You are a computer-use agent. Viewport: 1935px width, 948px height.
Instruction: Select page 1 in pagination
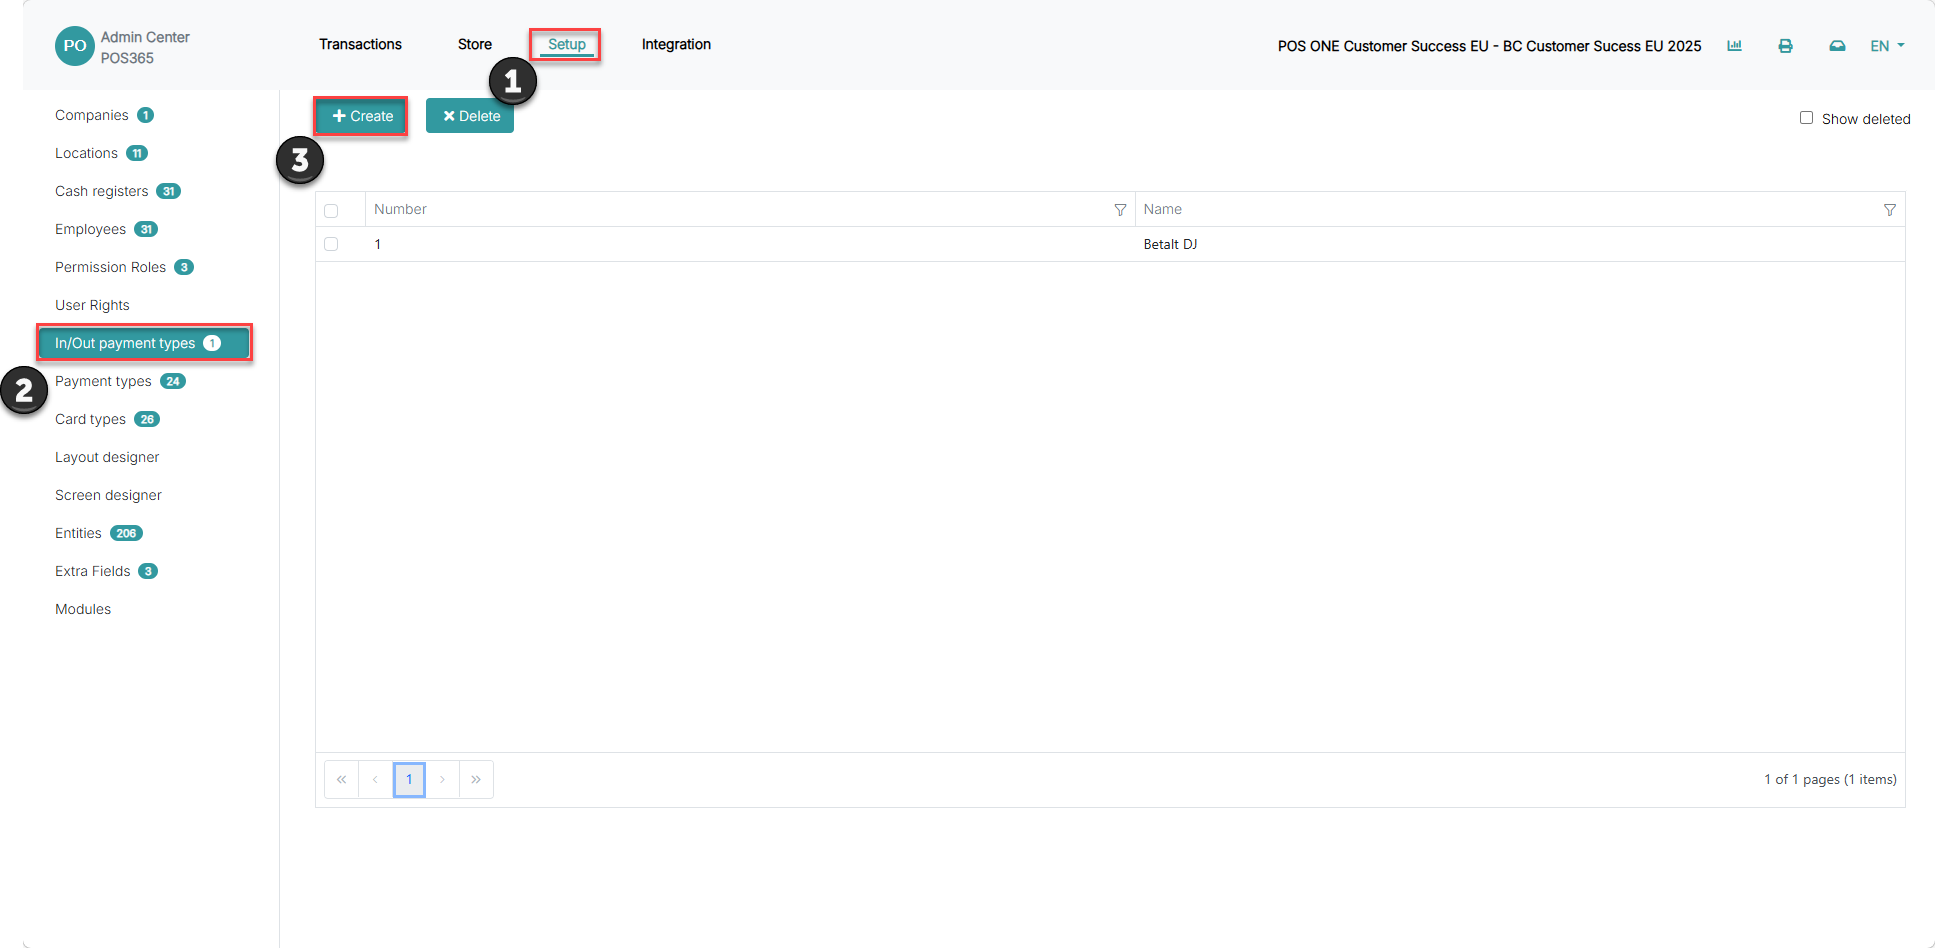pos(409,779)
